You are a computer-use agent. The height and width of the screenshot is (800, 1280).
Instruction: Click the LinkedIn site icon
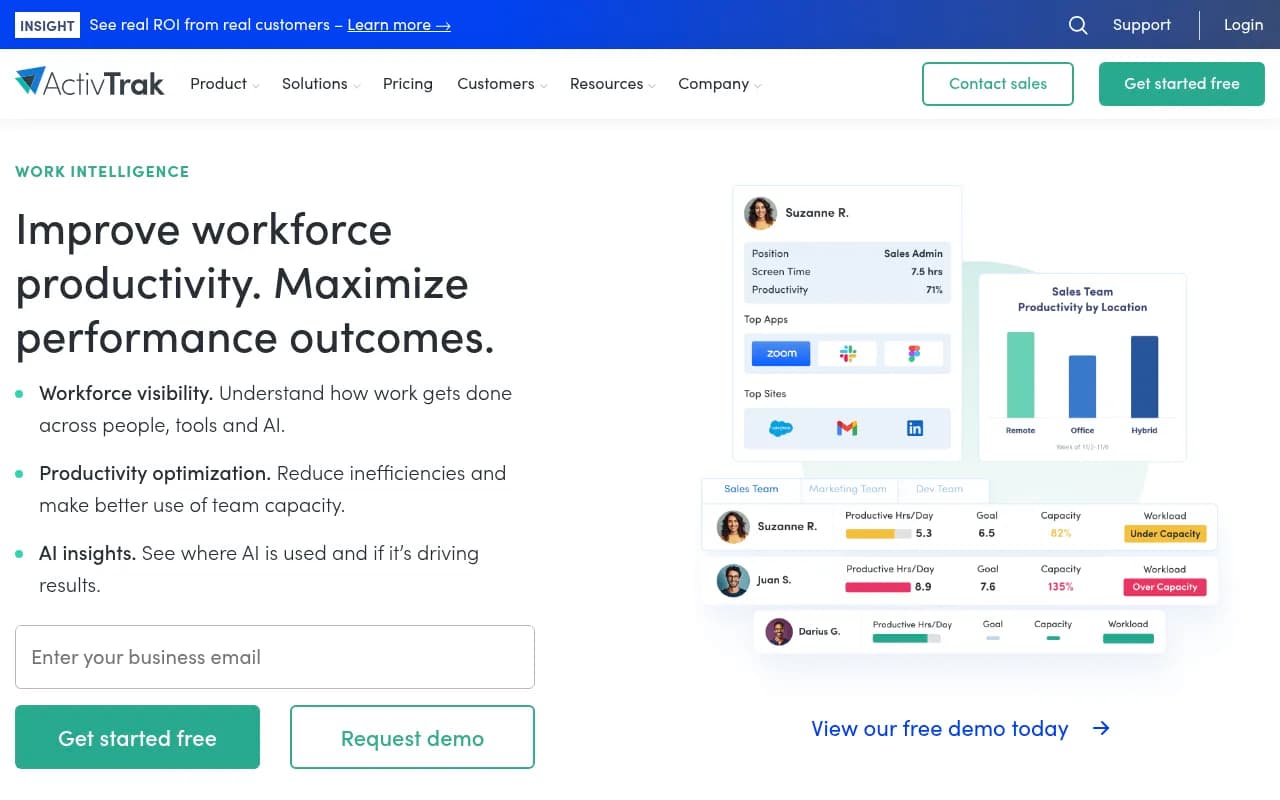click(x=914, y=428)
